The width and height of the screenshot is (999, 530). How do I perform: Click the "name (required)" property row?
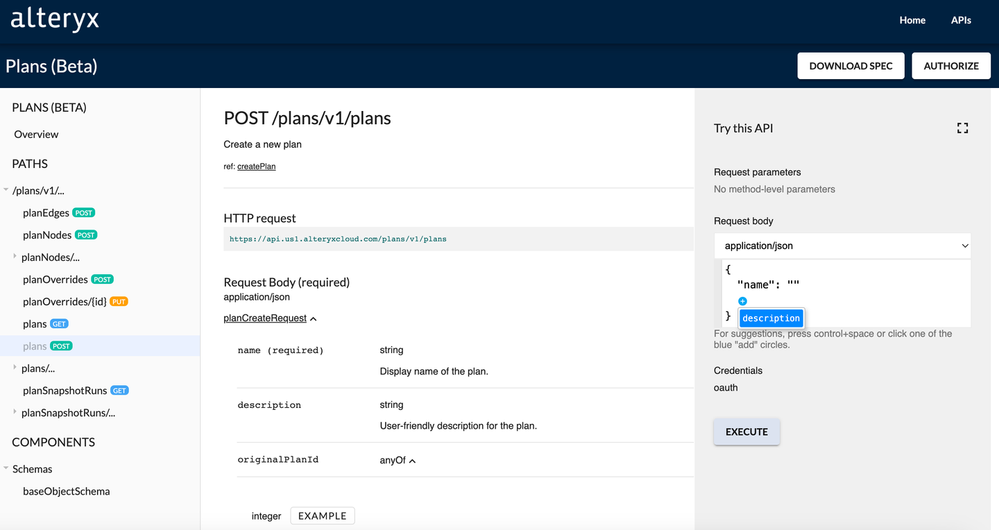coord(465,361)
